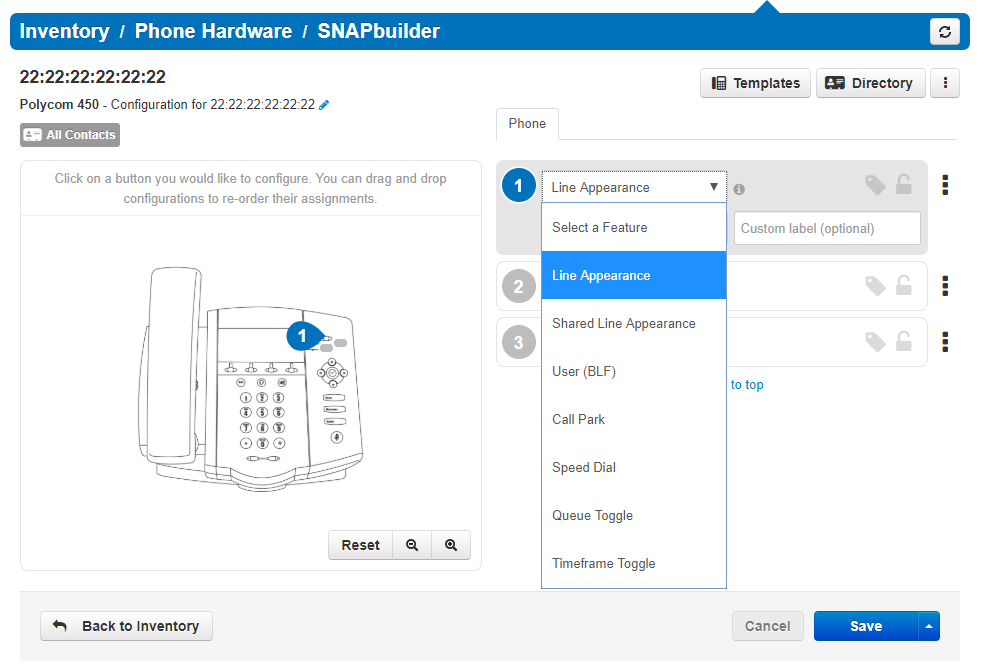The width and height of the screenshot is (981, 672).
Task: Reset the phone image view
Action: click(x=360, y=545)
